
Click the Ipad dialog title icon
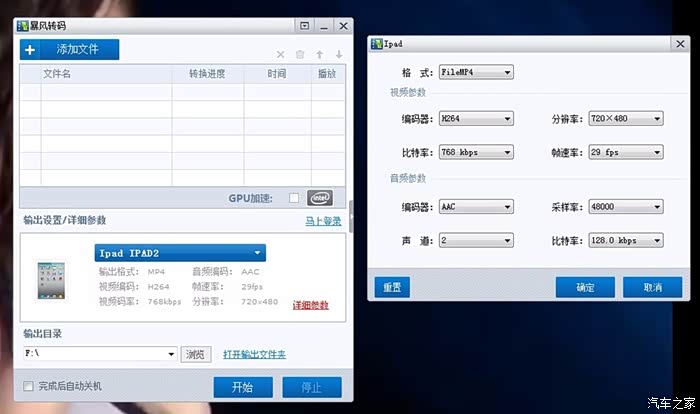pyautogui.click(x=377, y=44)
